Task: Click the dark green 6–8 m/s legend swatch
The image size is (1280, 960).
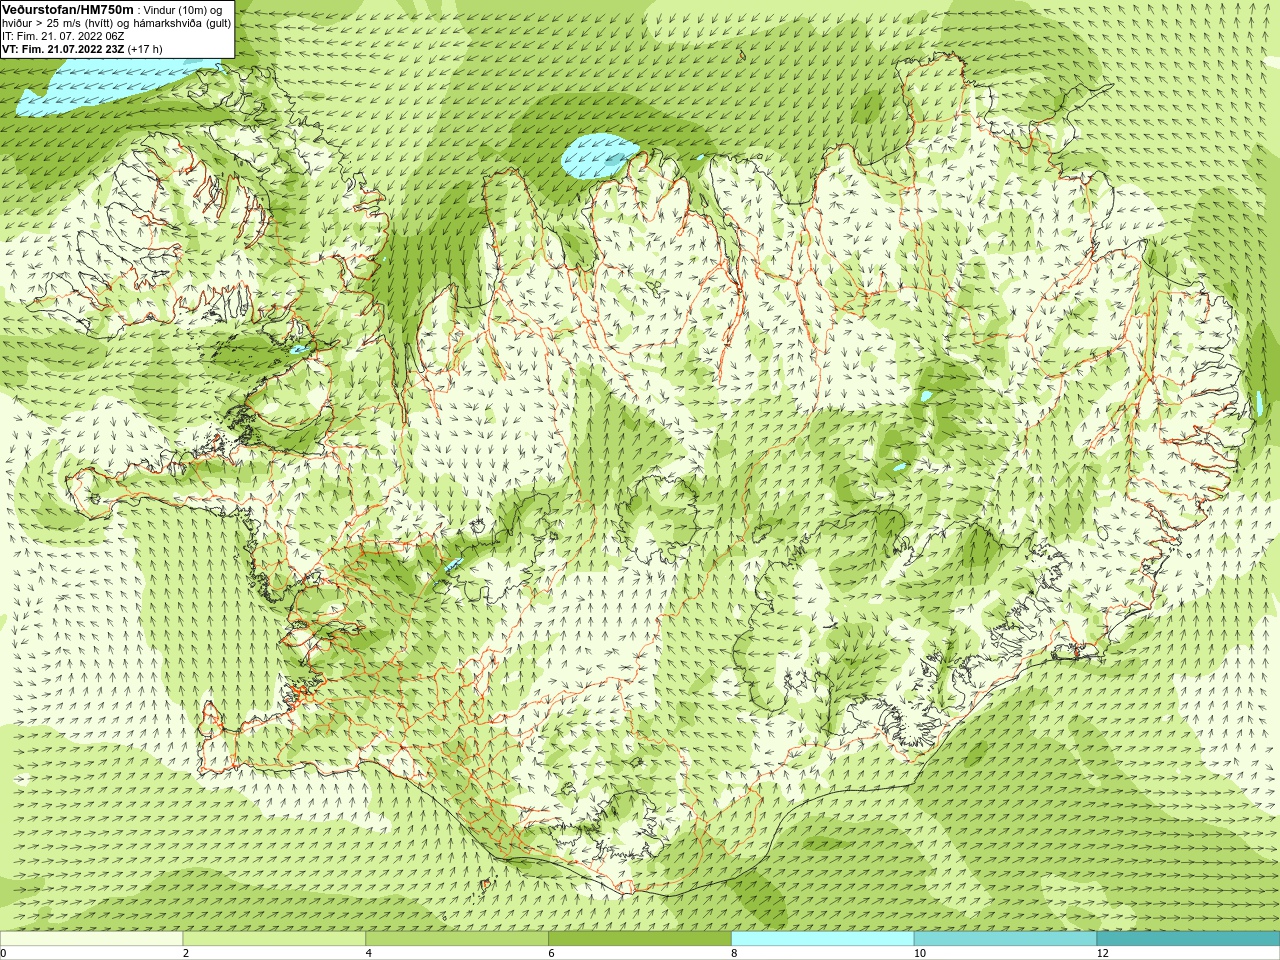Action: tap(640, 939)
